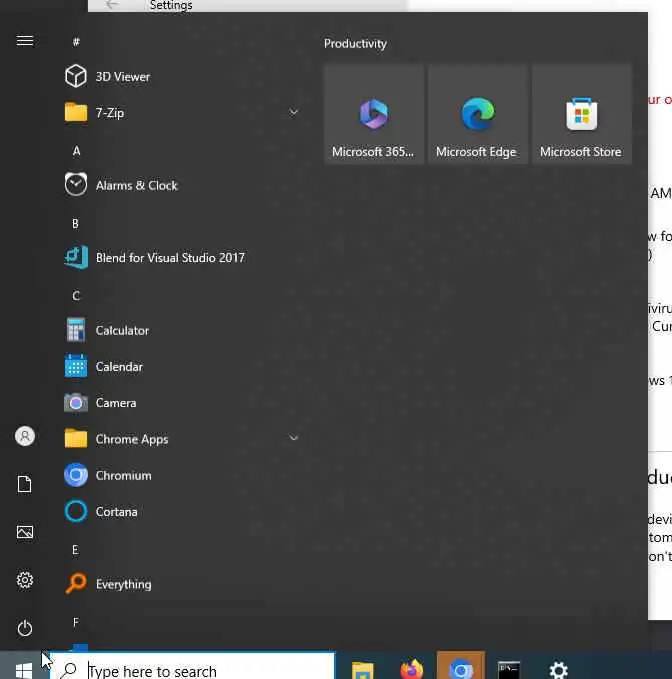Screen dimensions: 672x679
Task: Open Calendar app
Action: pos(180,367)
